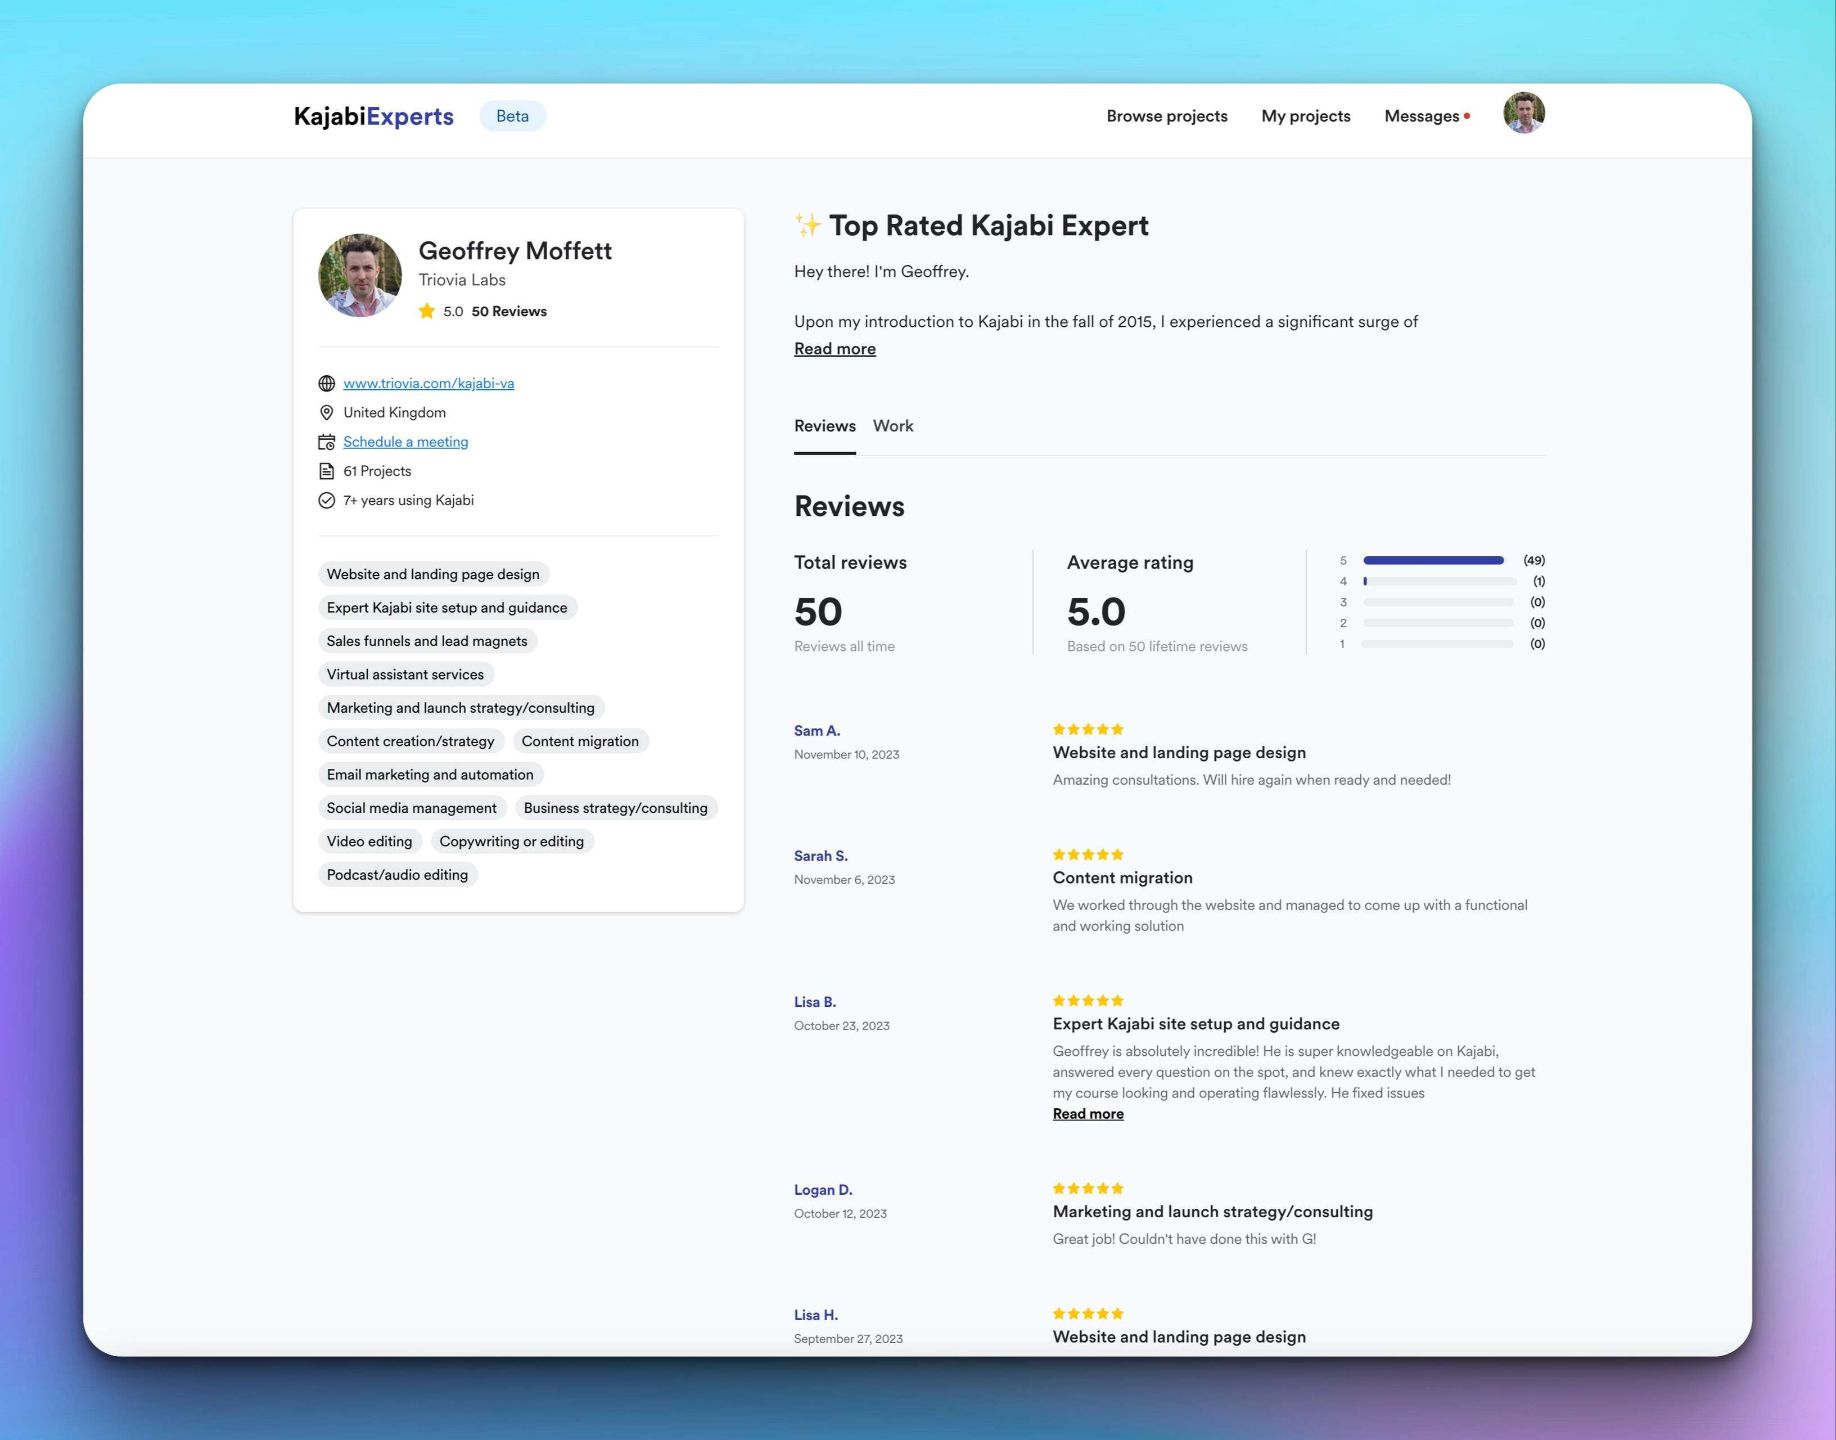
Task: Expand Geoffrey's bio with Read more
Action: pyautogui.click(x=834, y=348)
